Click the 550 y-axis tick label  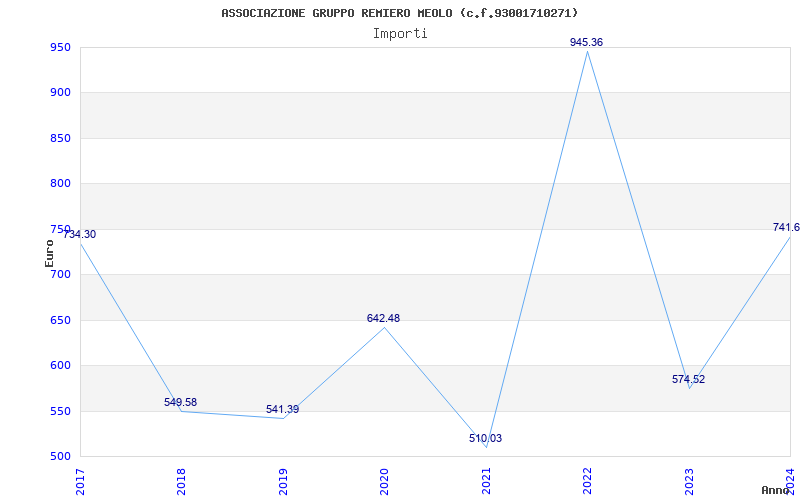pos(60,411)
